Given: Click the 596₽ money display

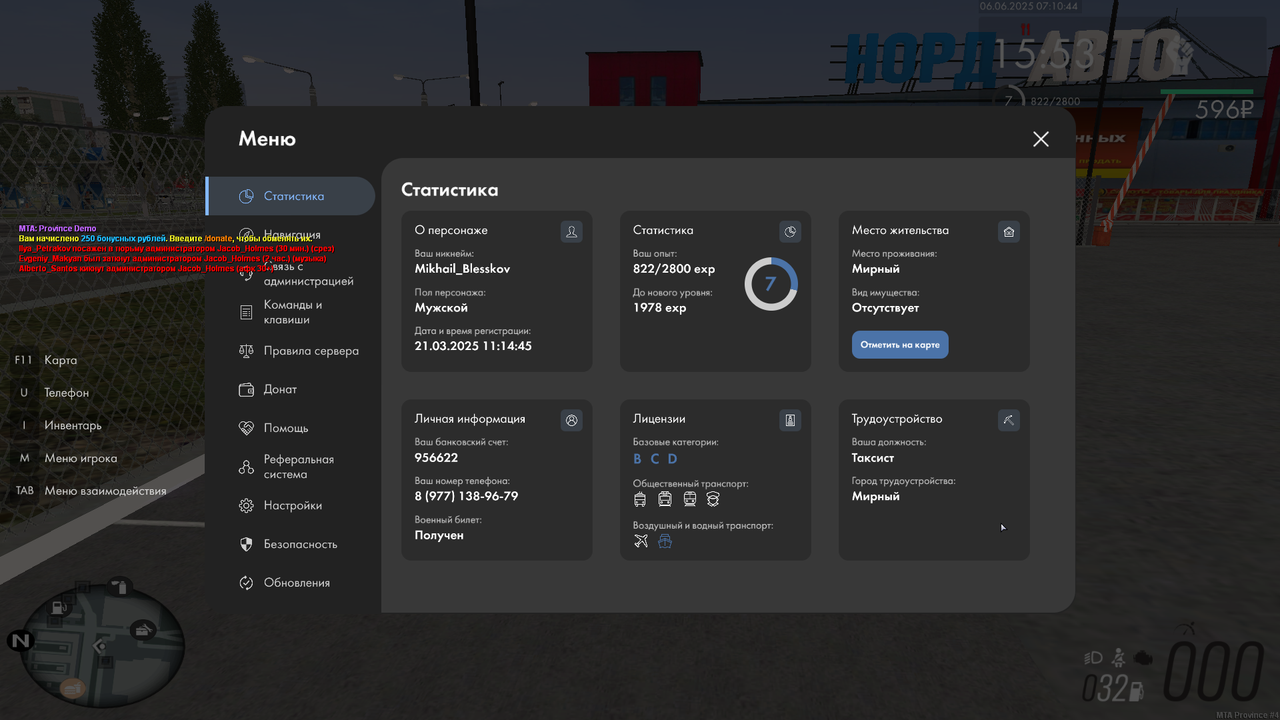Looking at the screenshot, I should [1224, 110].
